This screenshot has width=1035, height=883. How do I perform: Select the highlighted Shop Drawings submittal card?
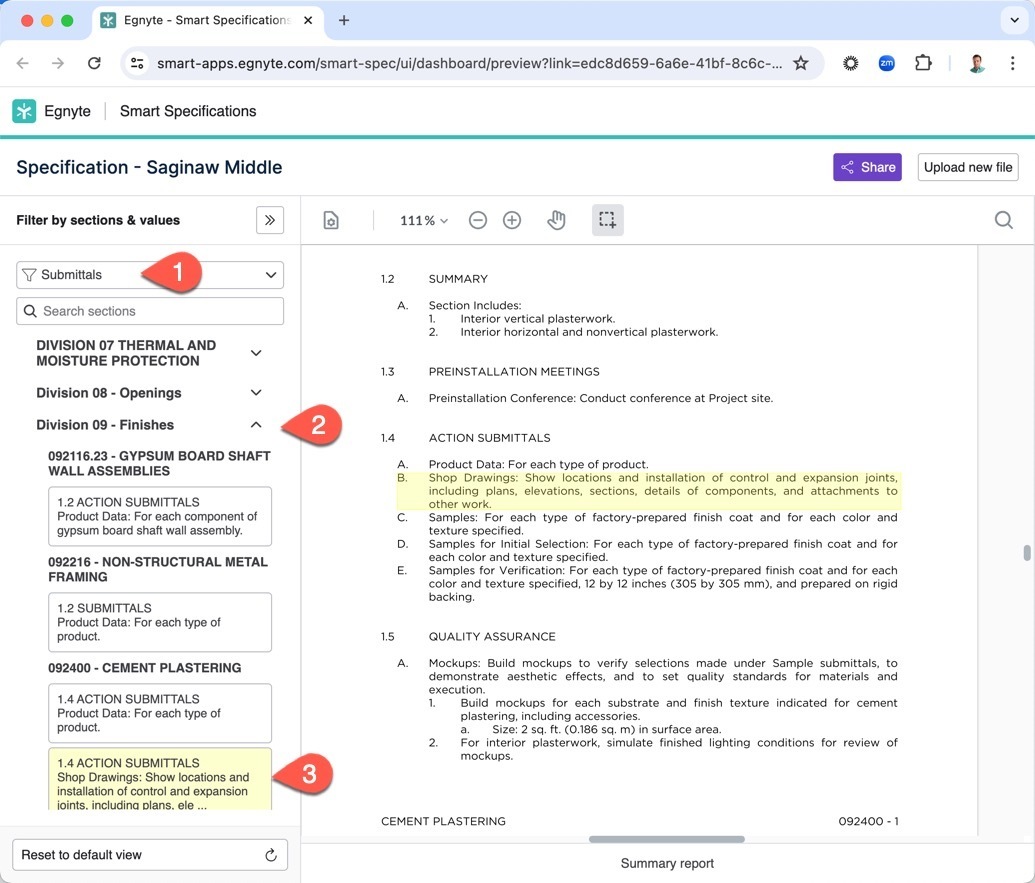[160, 780]
